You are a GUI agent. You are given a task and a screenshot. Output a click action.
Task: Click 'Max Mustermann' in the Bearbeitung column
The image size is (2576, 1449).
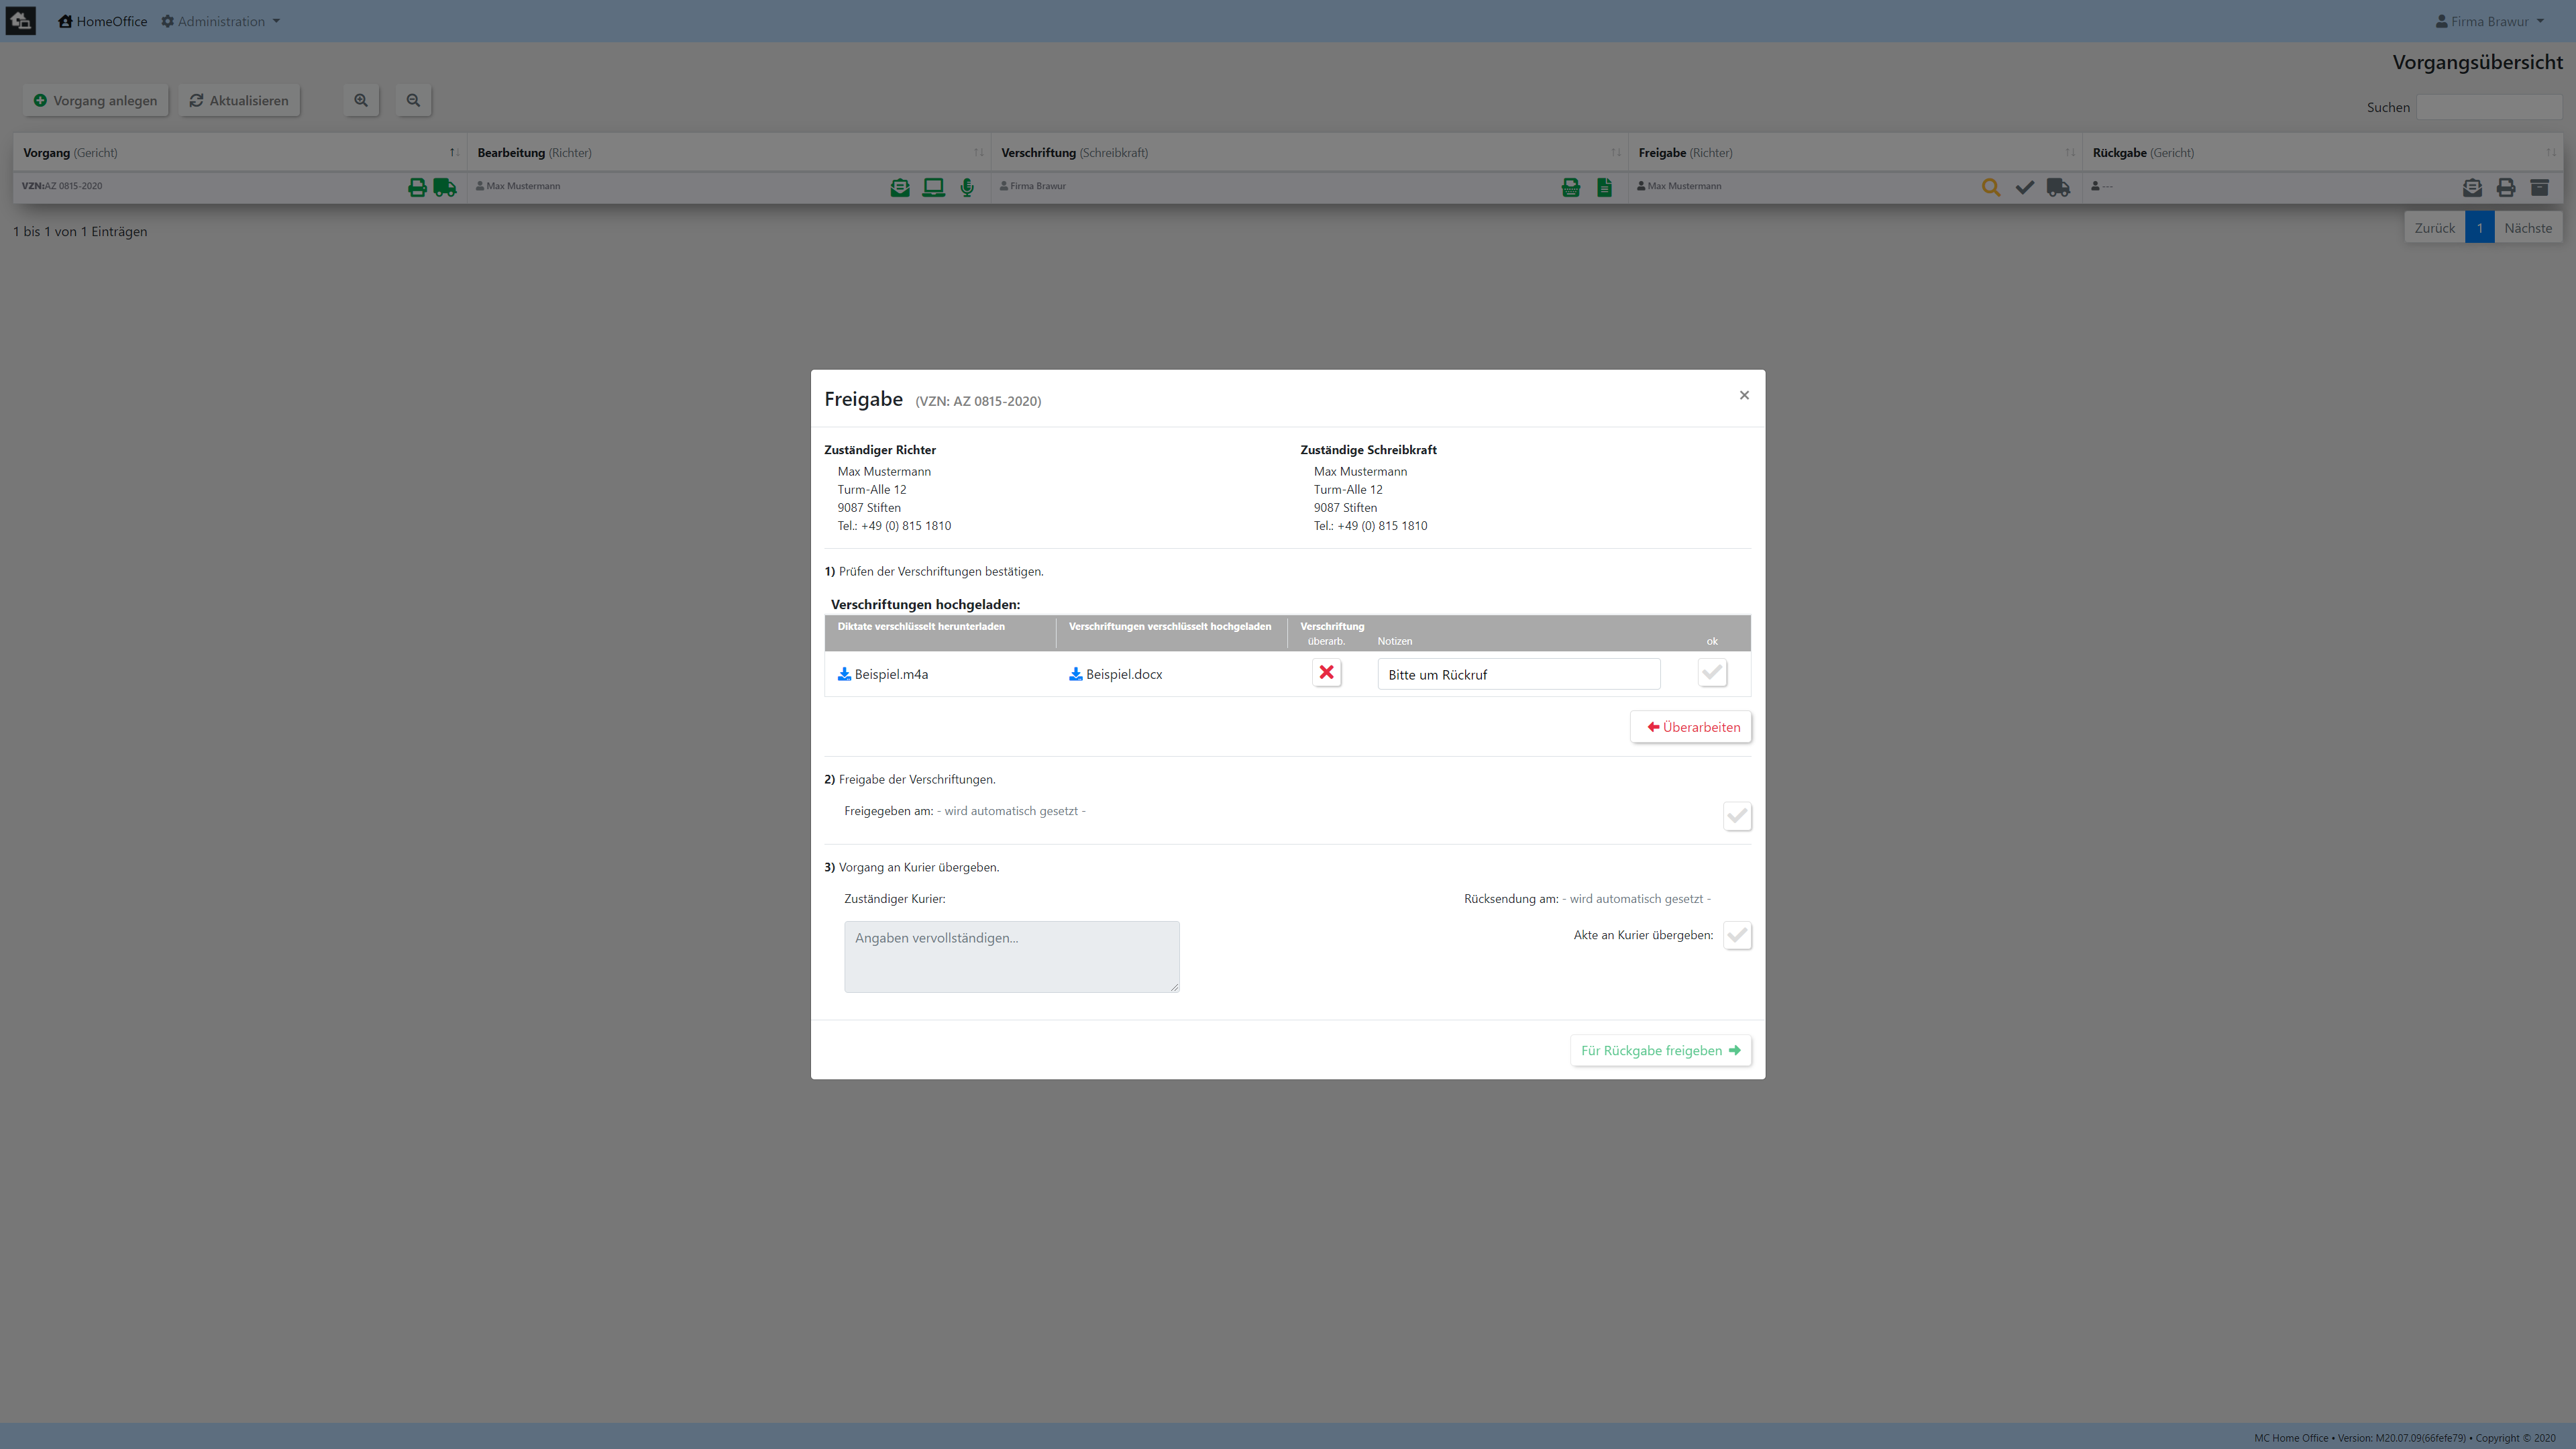(518, 186)
